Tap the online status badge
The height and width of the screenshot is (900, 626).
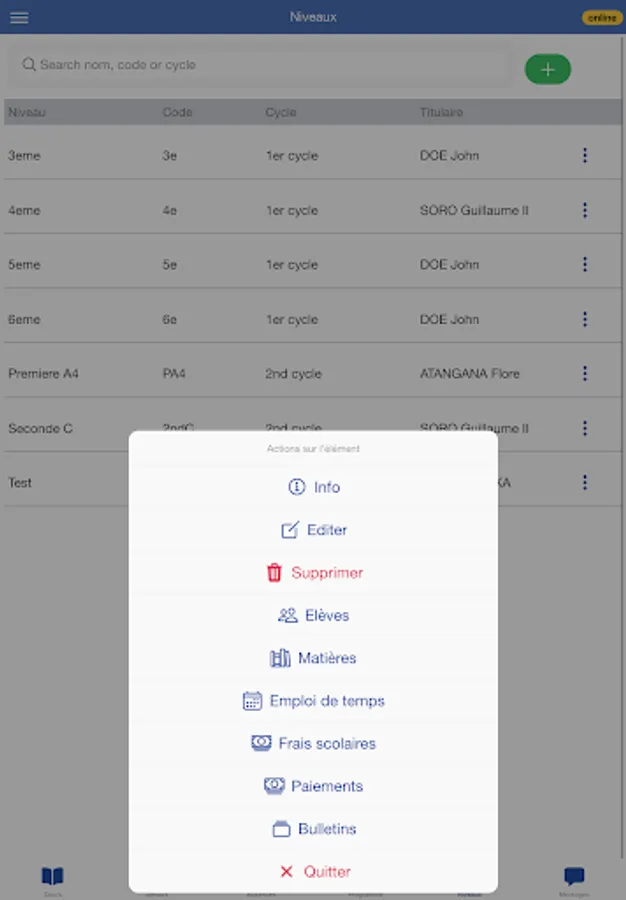click(x=601, y=17)
